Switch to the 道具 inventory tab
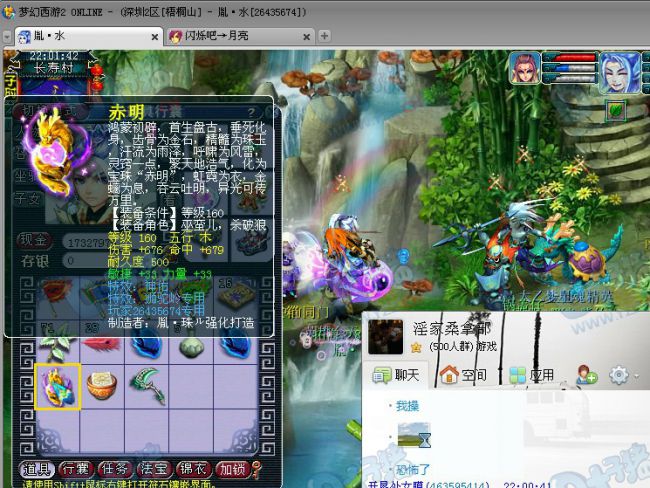Viewport: 650px width, 488px height. [37, 469]
